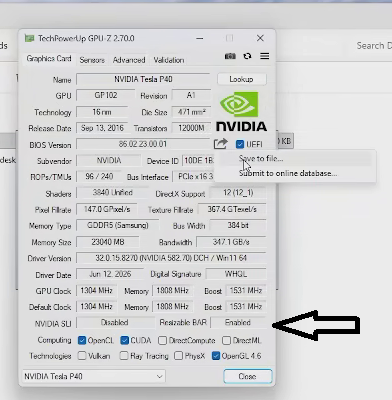Switch to the Graphics Card tab
This screenshot has height=400, width=392.
click(x=49, y=59)
